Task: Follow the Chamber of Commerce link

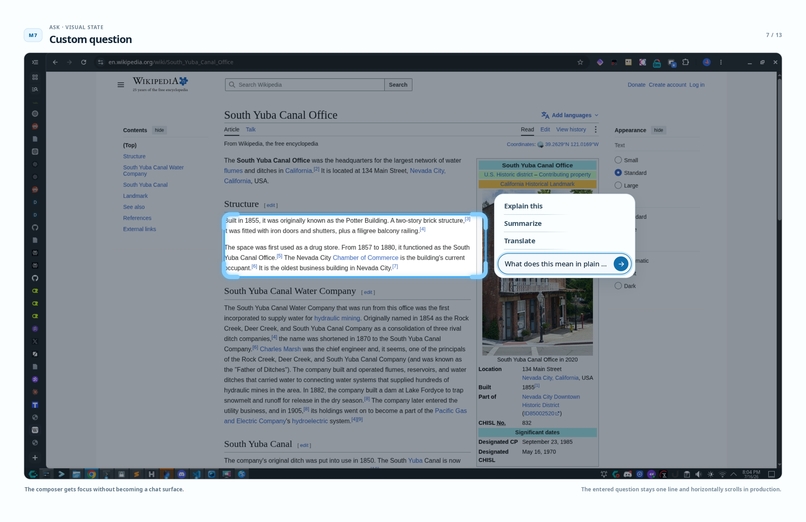Action: pos(365,257)
